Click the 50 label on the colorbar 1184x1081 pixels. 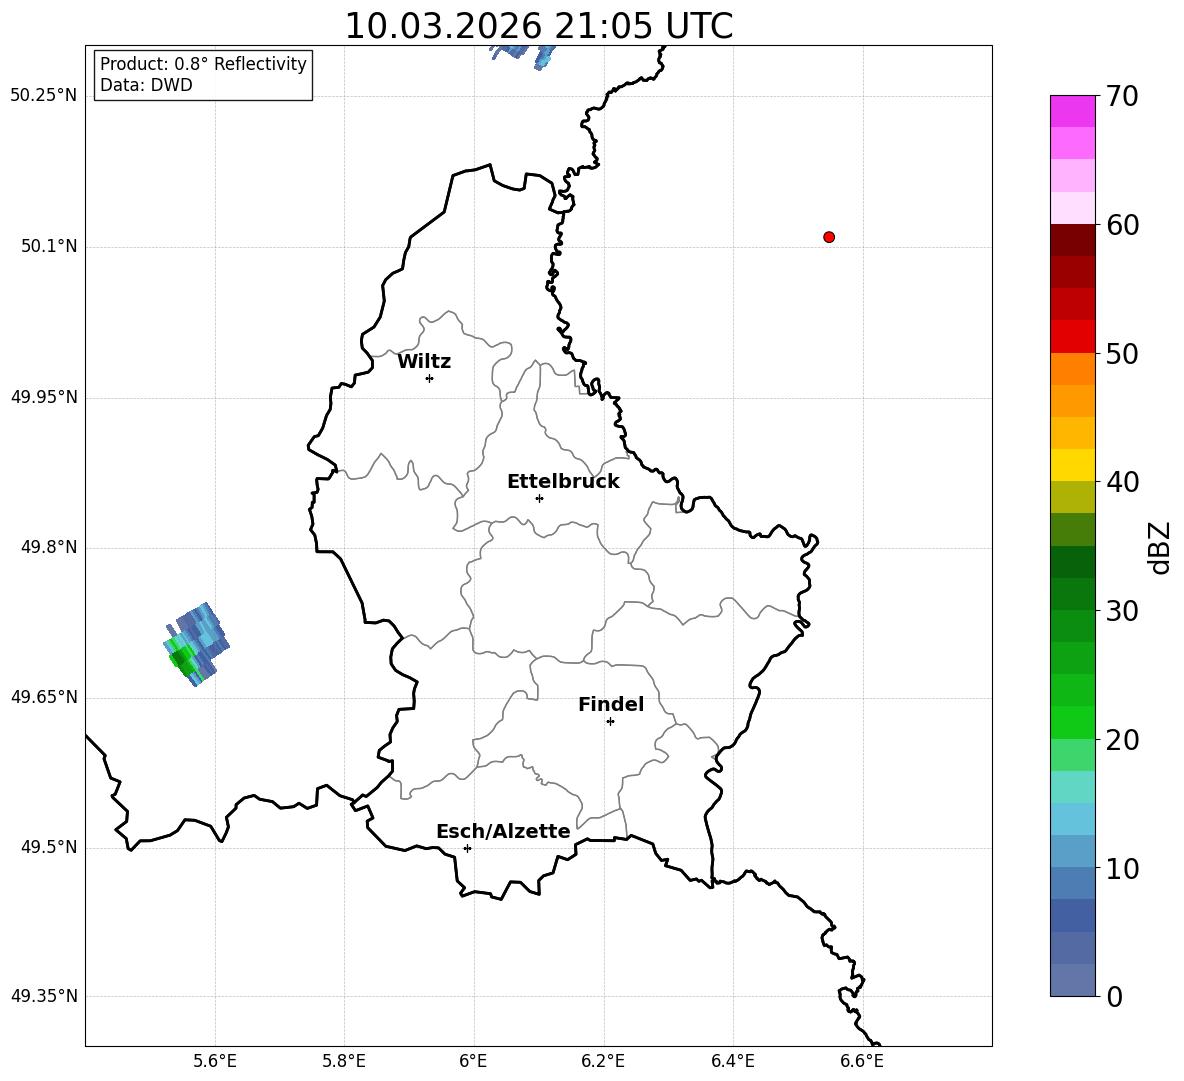[1122, 354]
